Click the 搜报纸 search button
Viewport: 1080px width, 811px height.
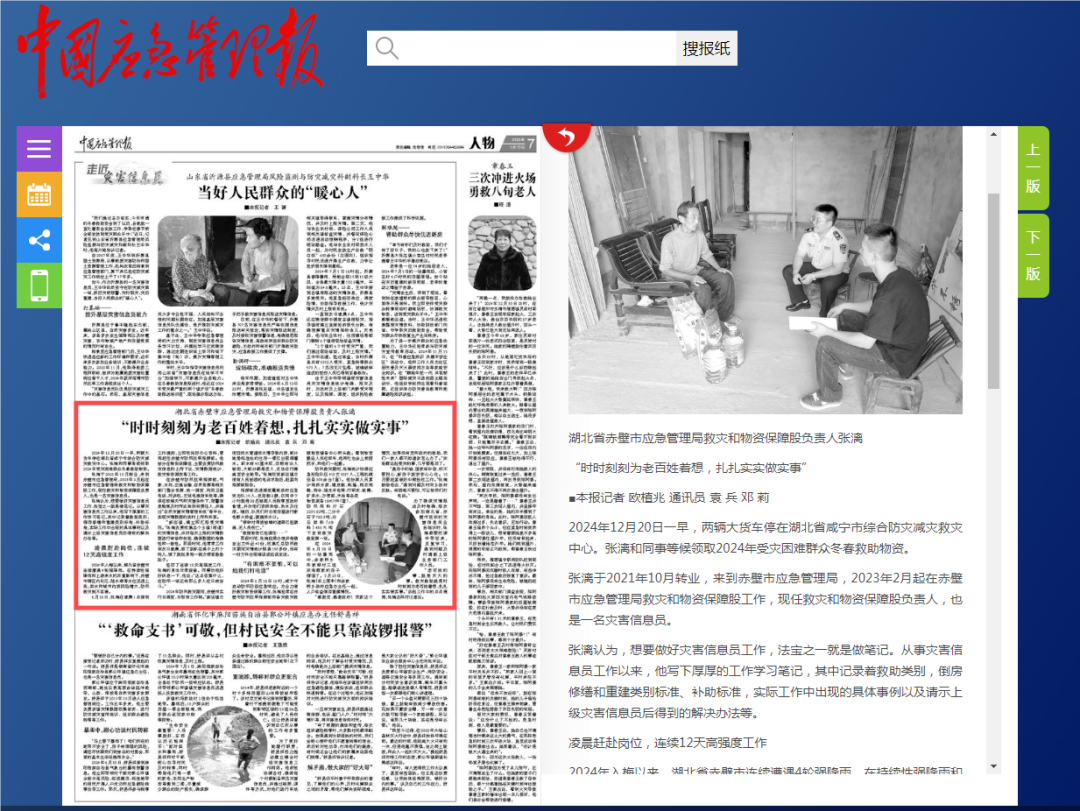pos(706,48)
